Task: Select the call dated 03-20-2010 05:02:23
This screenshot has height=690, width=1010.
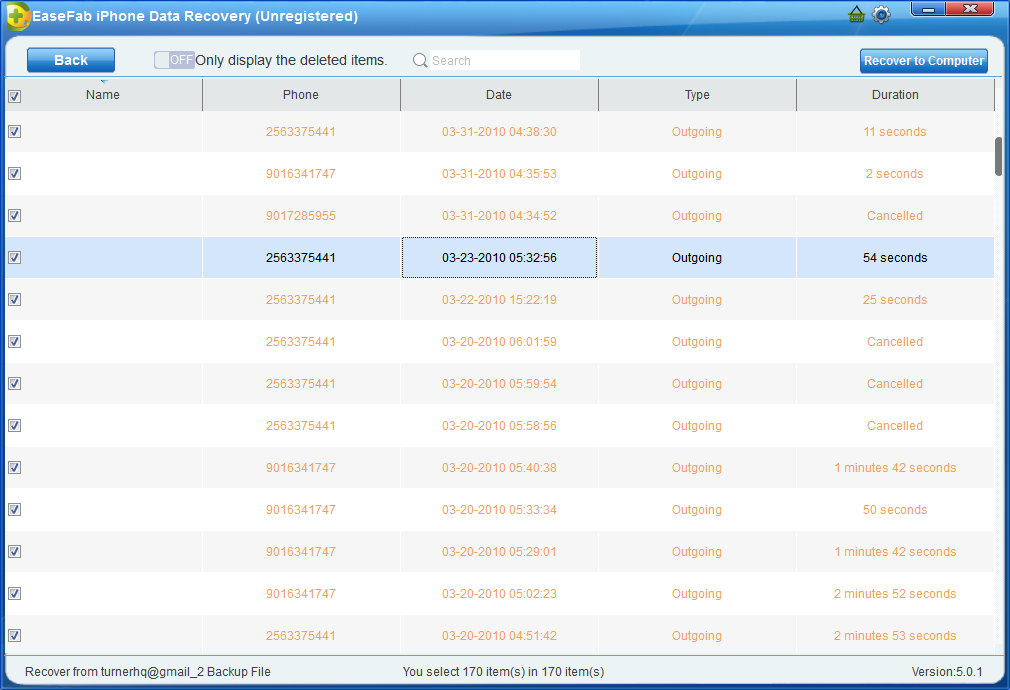Action: pyautogui.click(x=499, y=594)
